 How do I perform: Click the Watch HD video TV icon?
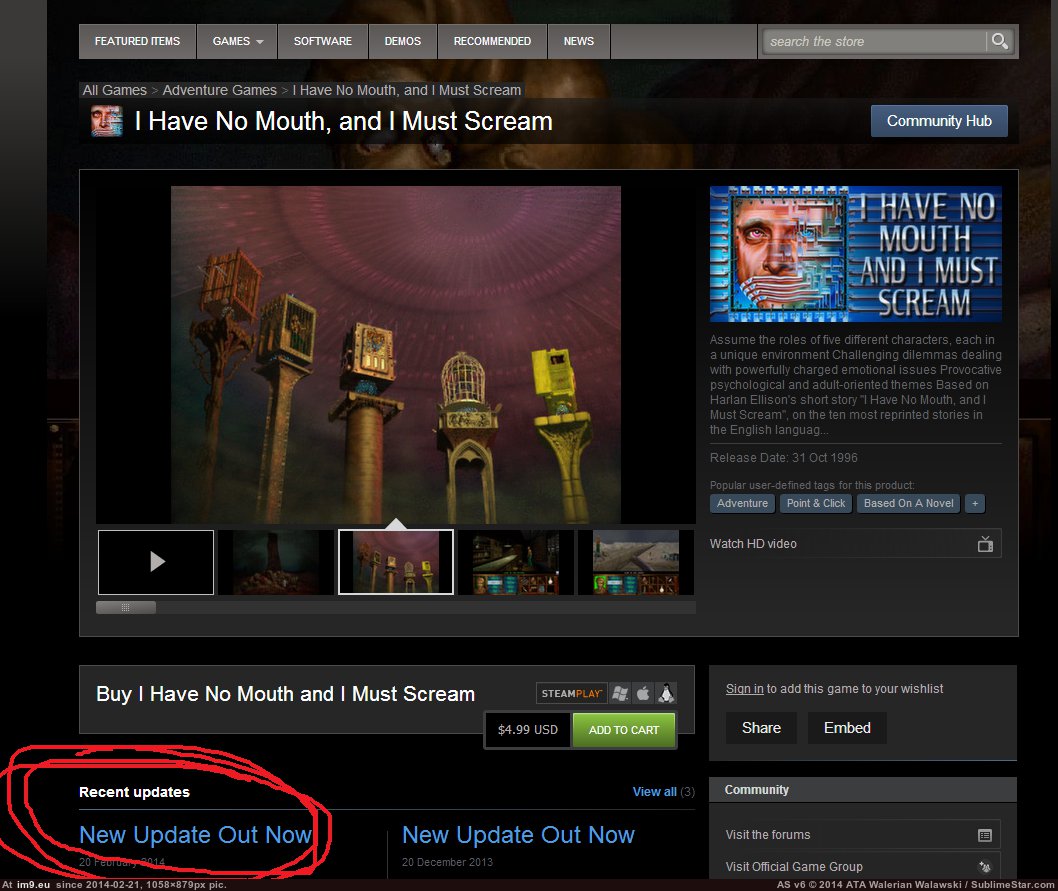(x=985, y=544)
